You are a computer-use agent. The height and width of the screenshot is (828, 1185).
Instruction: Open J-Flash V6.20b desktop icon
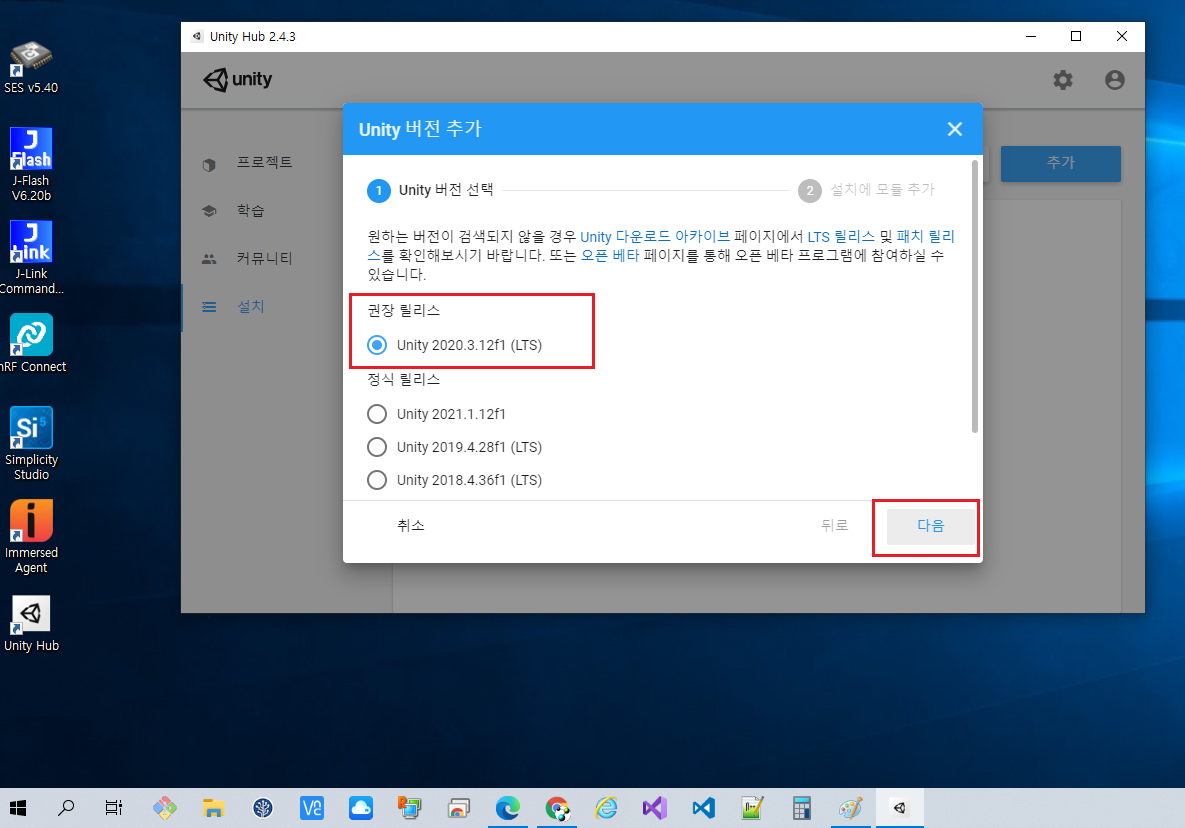(x=31, y=164)
